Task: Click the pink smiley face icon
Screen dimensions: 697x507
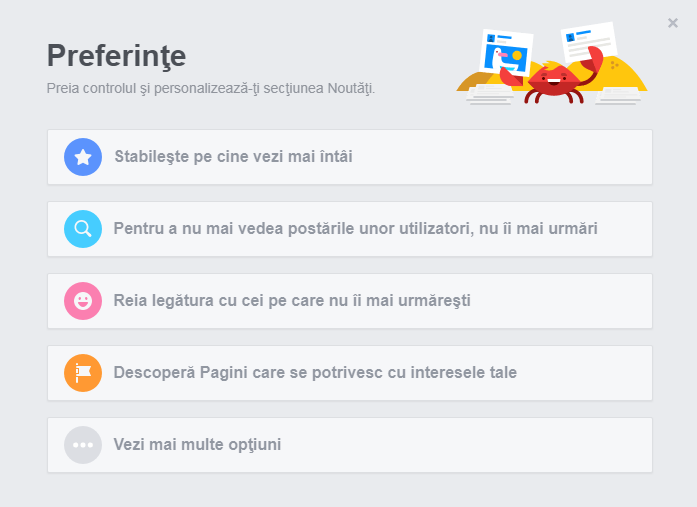Action: [x=83, y=301]
